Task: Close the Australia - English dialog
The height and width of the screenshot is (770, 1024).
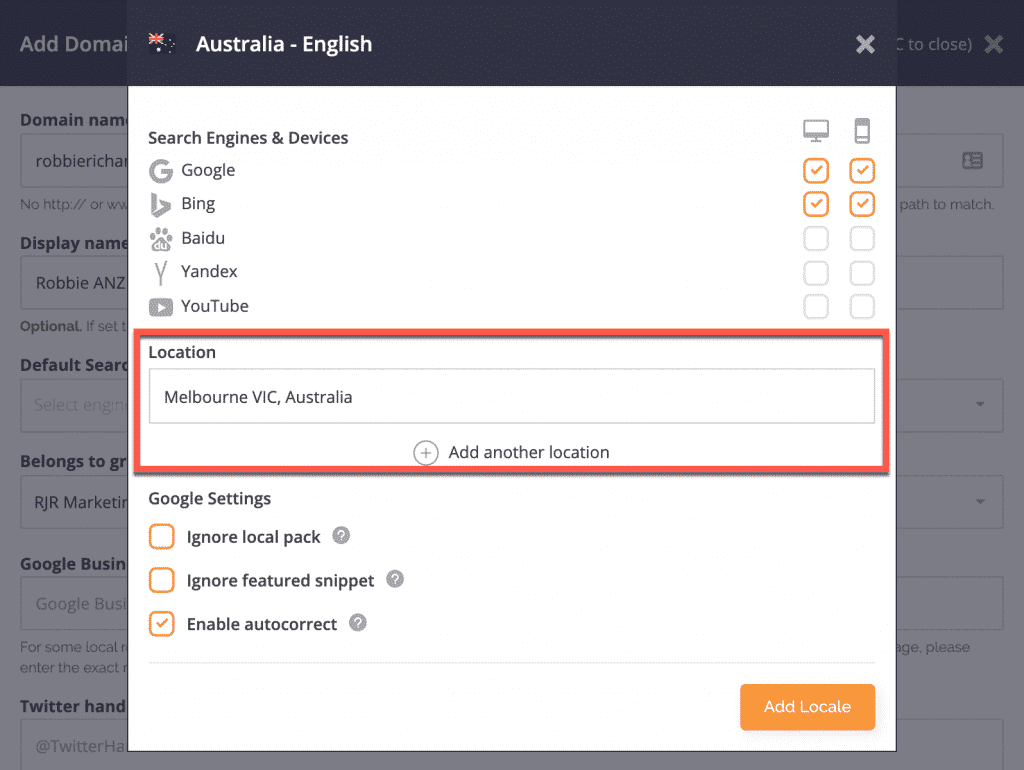Action: pos(865,44)
